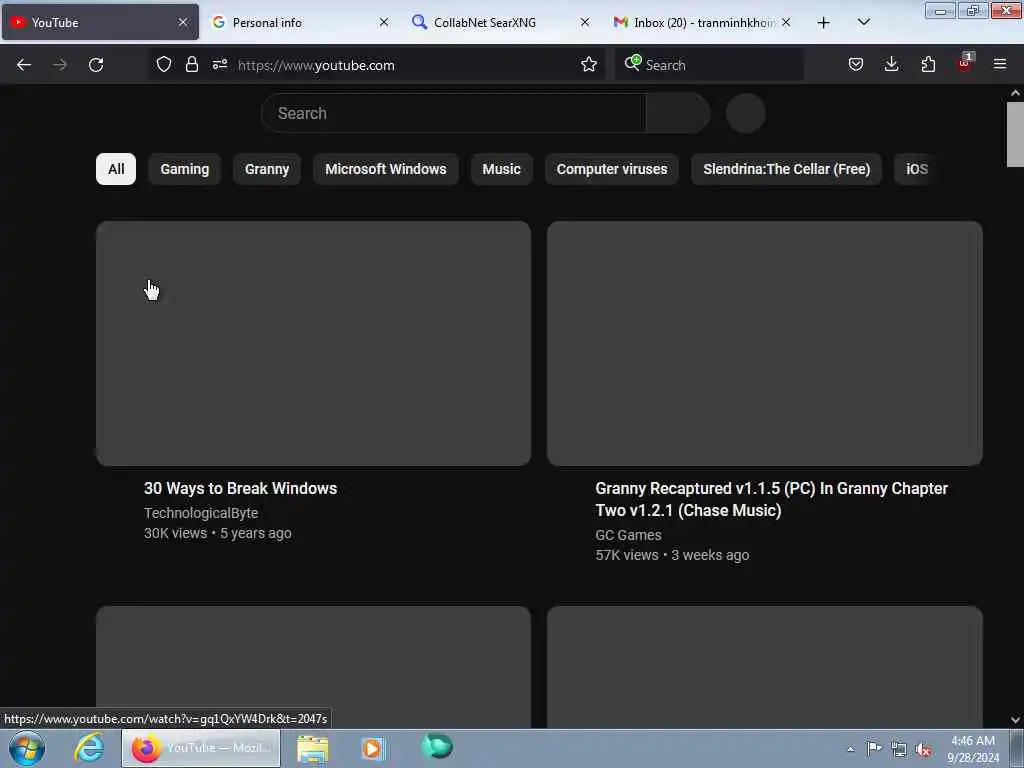
Task: Close the Personal info tab
Action: (384, 22)
